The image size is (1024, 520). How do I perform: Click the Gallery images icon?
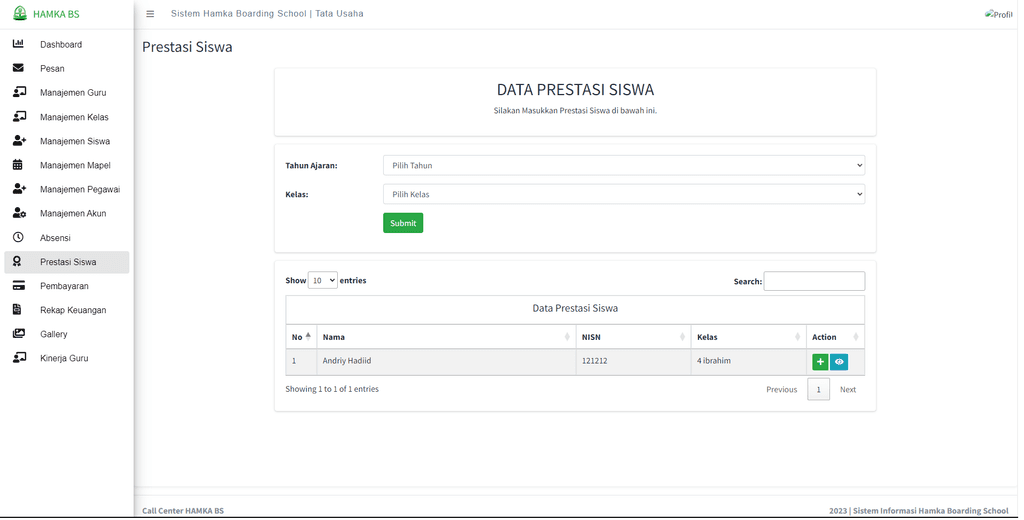pyautogui.click(x=19, y=334)
